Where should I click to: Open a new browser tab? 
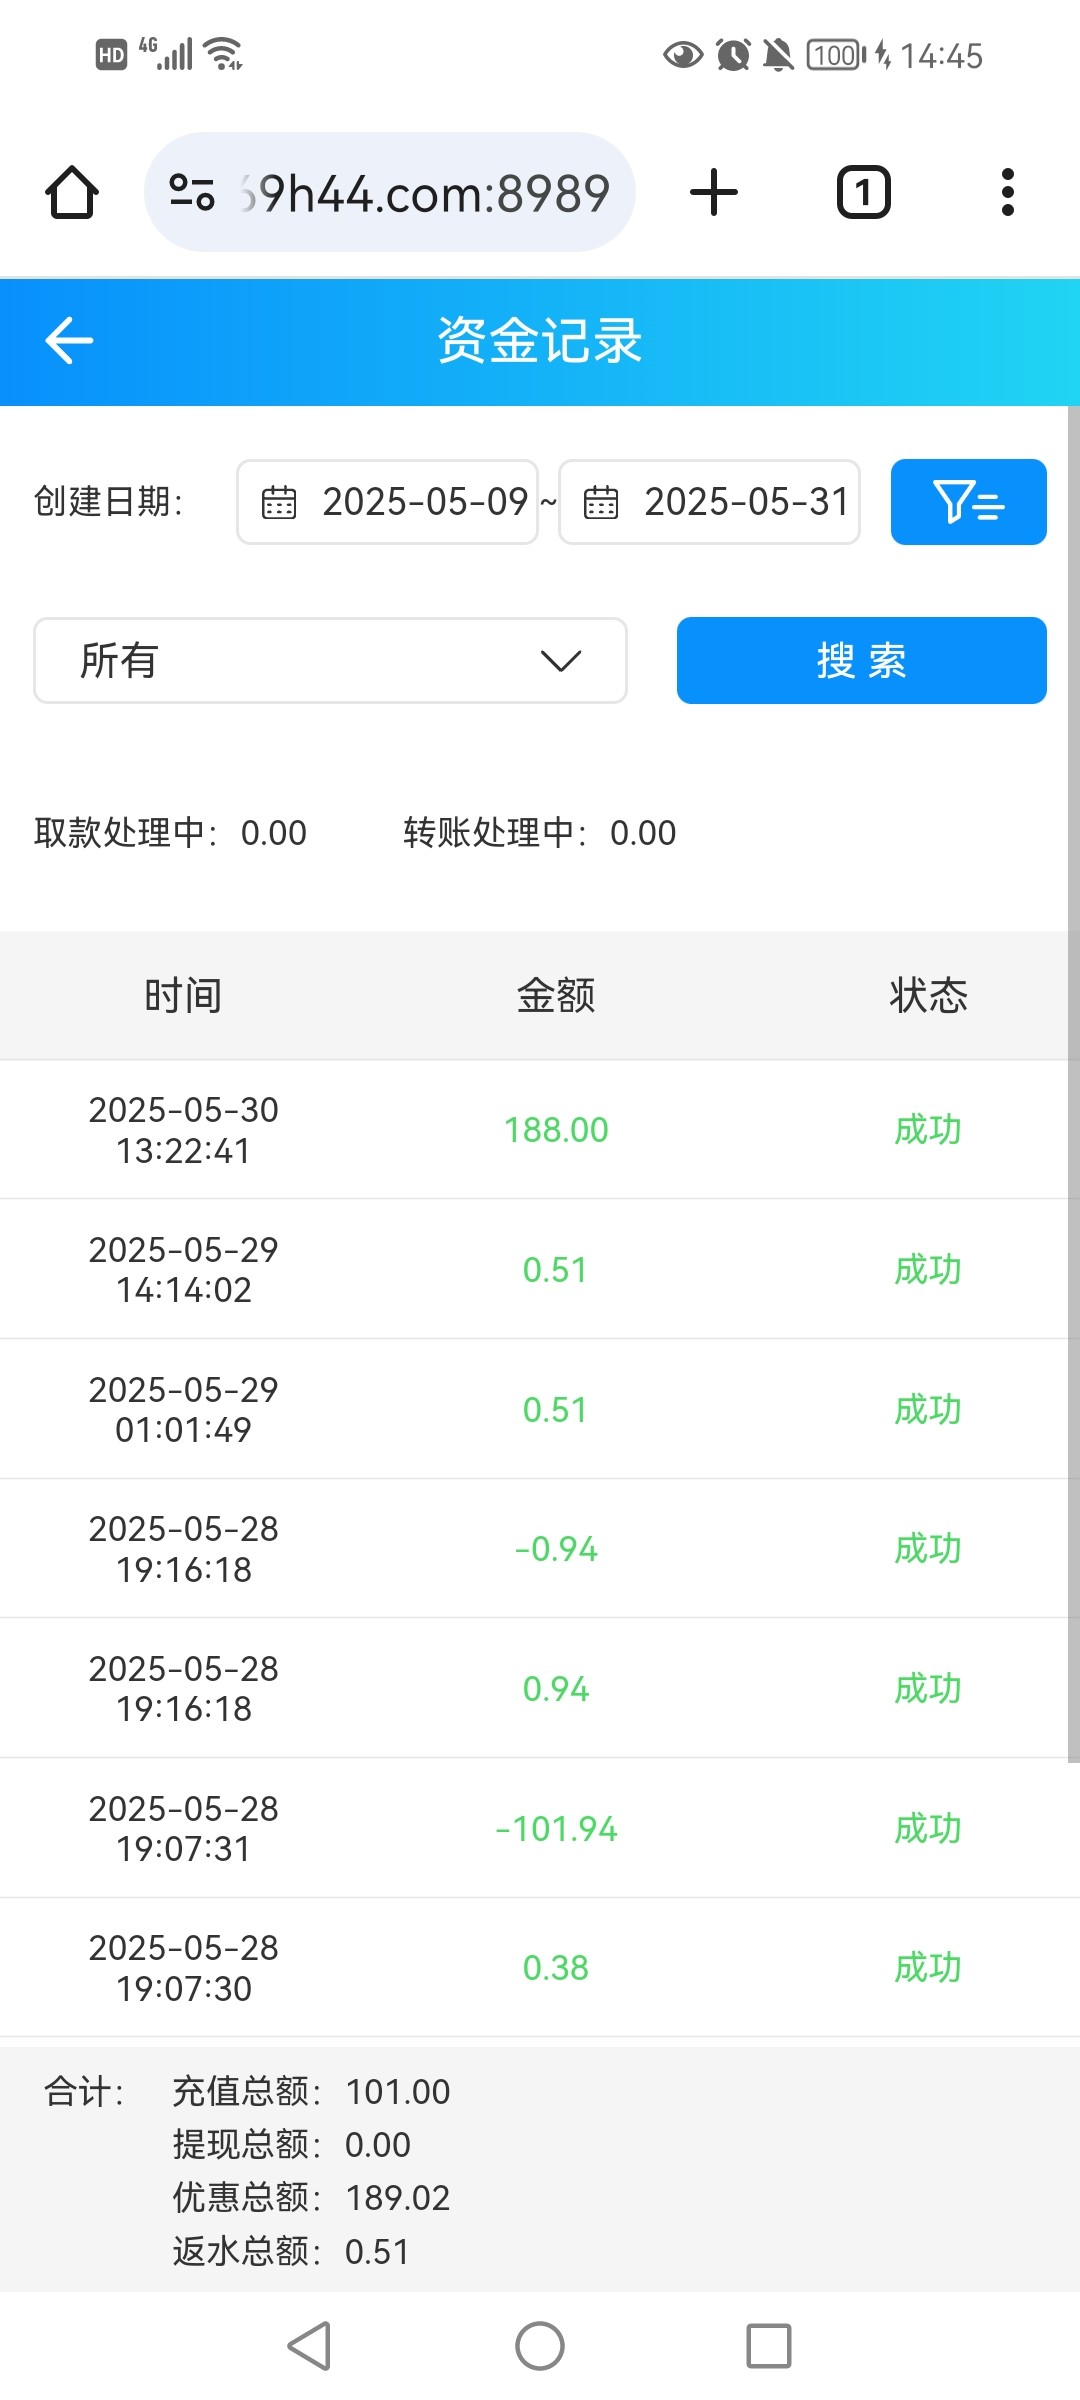[714, 192]
